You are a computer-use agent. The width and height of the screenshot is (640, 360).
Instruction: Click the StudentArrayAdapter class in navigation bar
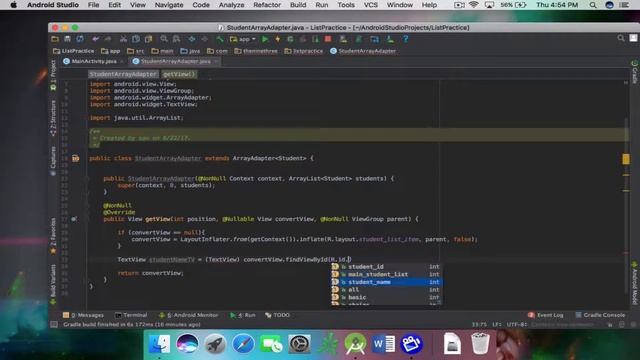click(363, 51)
